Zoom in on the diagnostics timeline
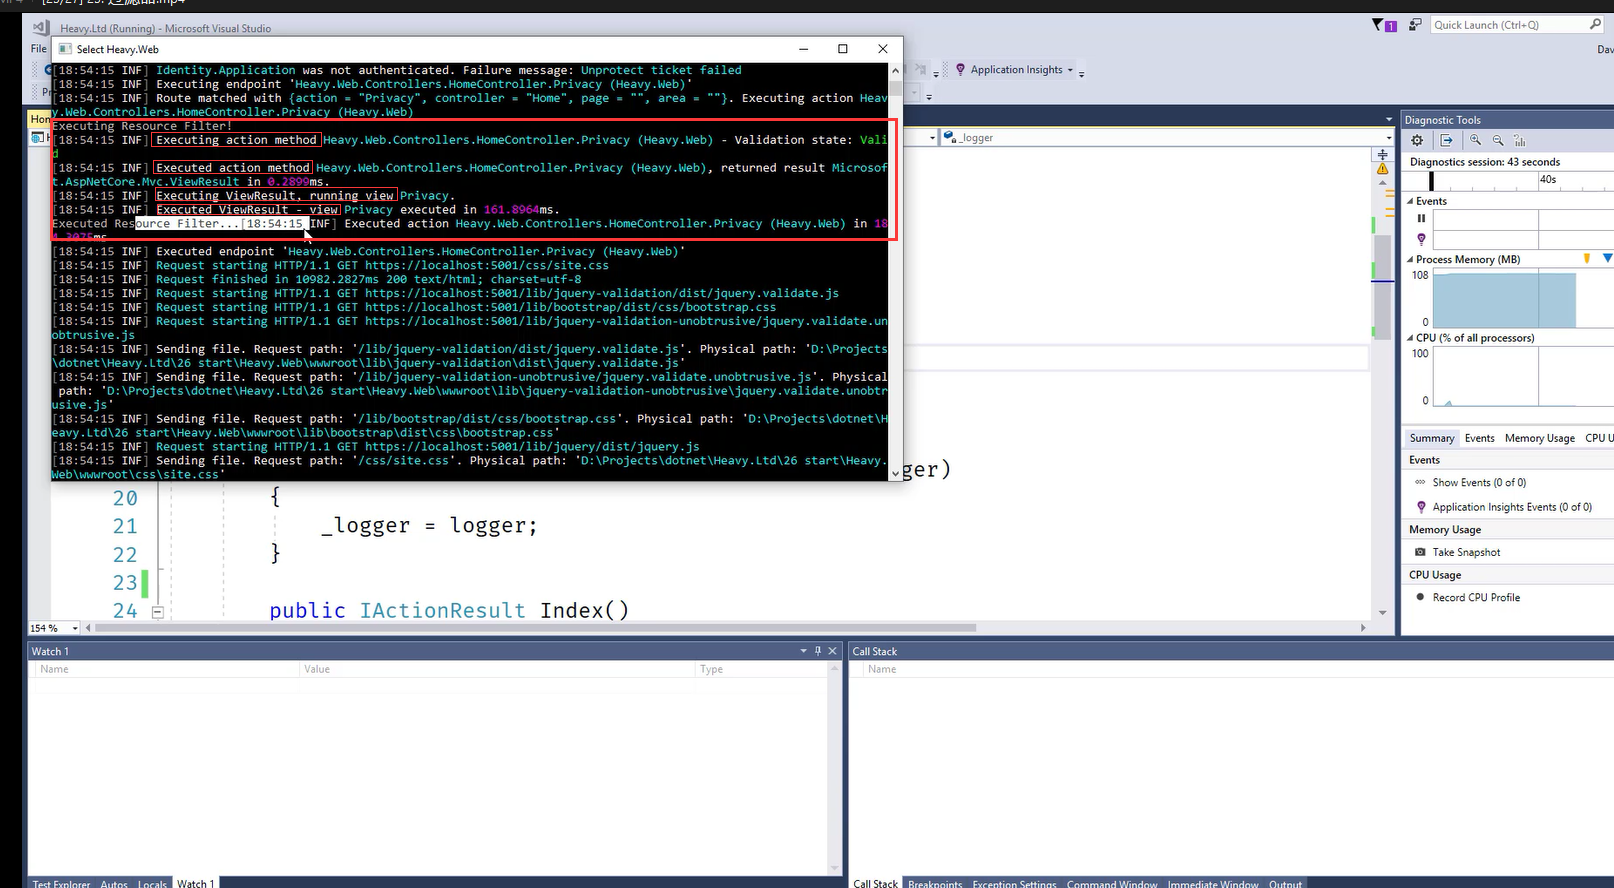 (1475, 140)
